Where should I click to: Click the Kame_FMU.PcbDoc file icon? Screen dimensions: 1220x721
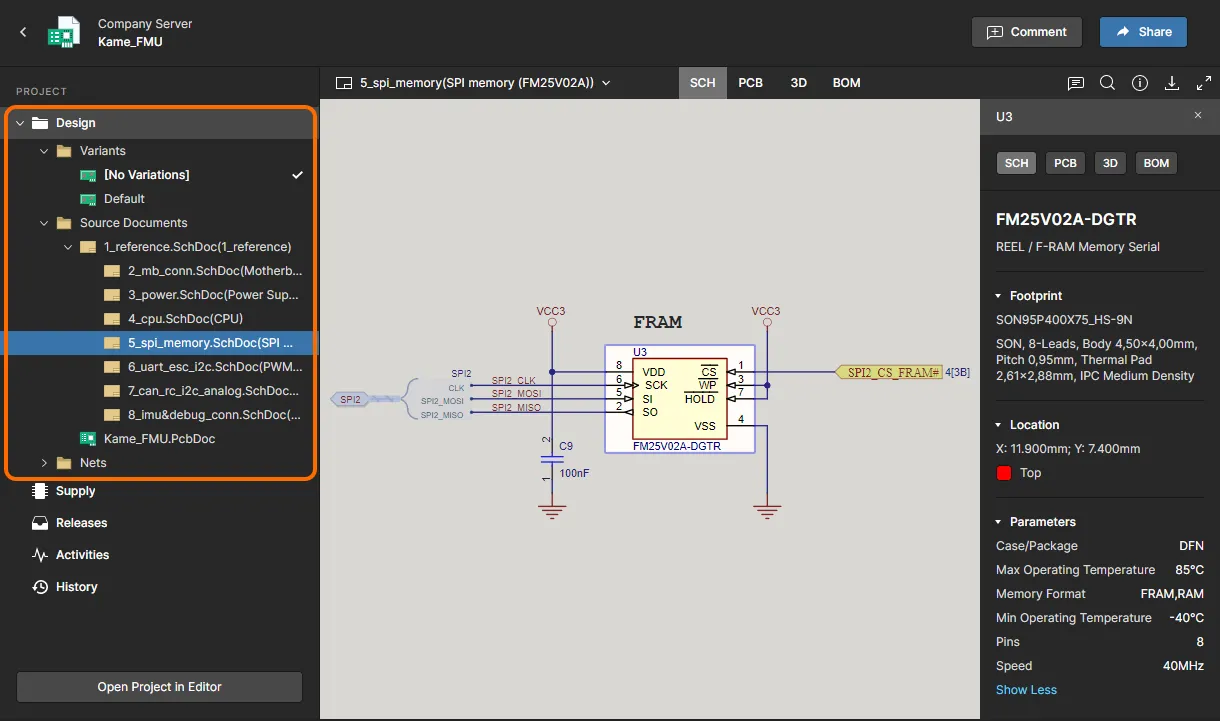[x=88, y=439]
